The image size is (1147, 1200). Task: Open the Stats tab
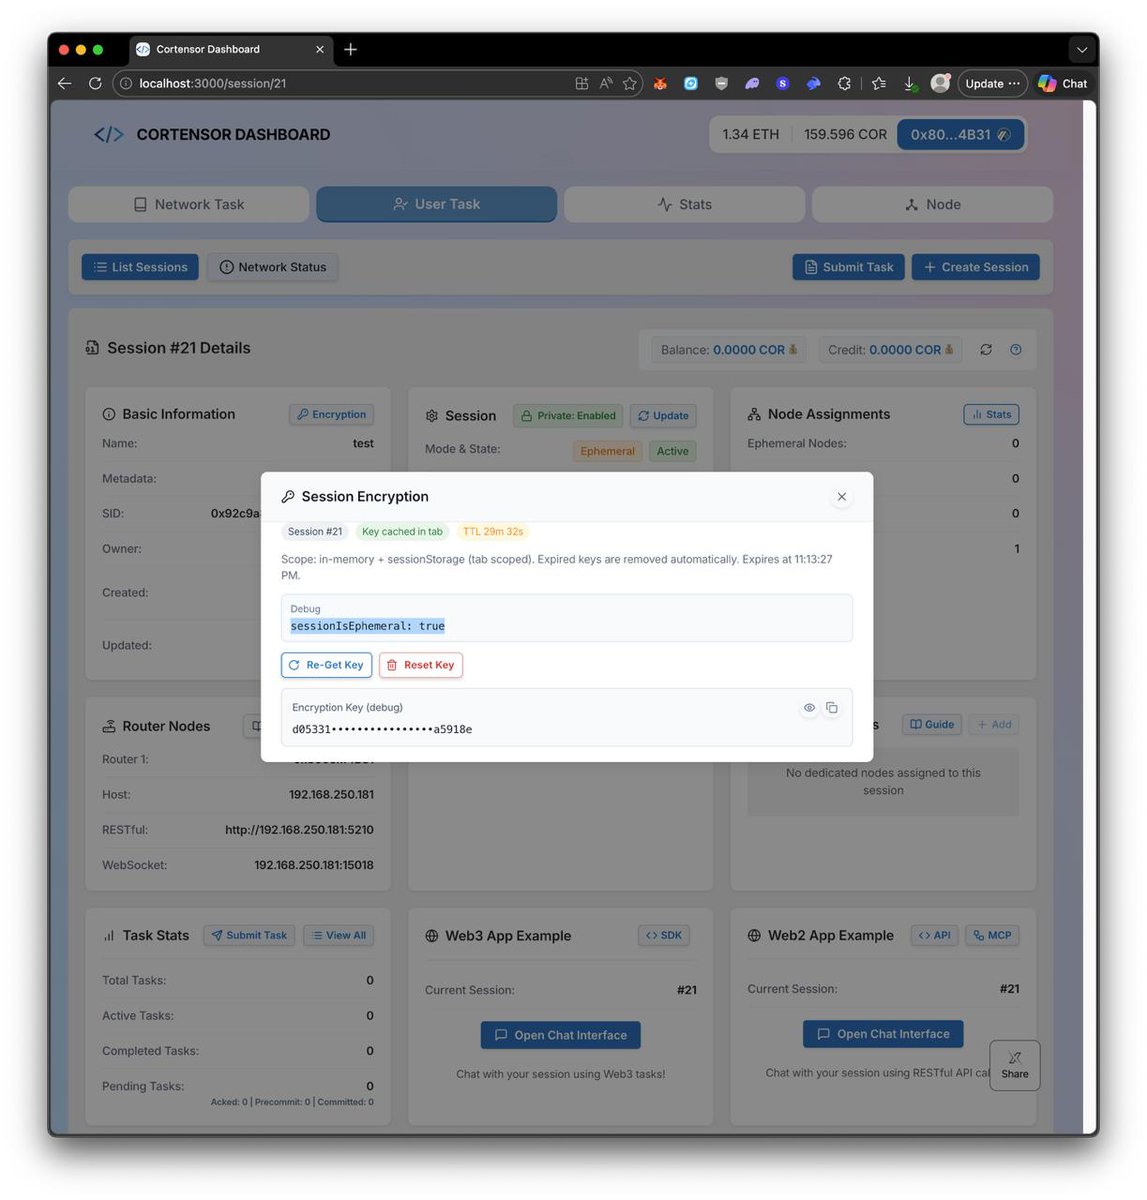pos(685,204)
